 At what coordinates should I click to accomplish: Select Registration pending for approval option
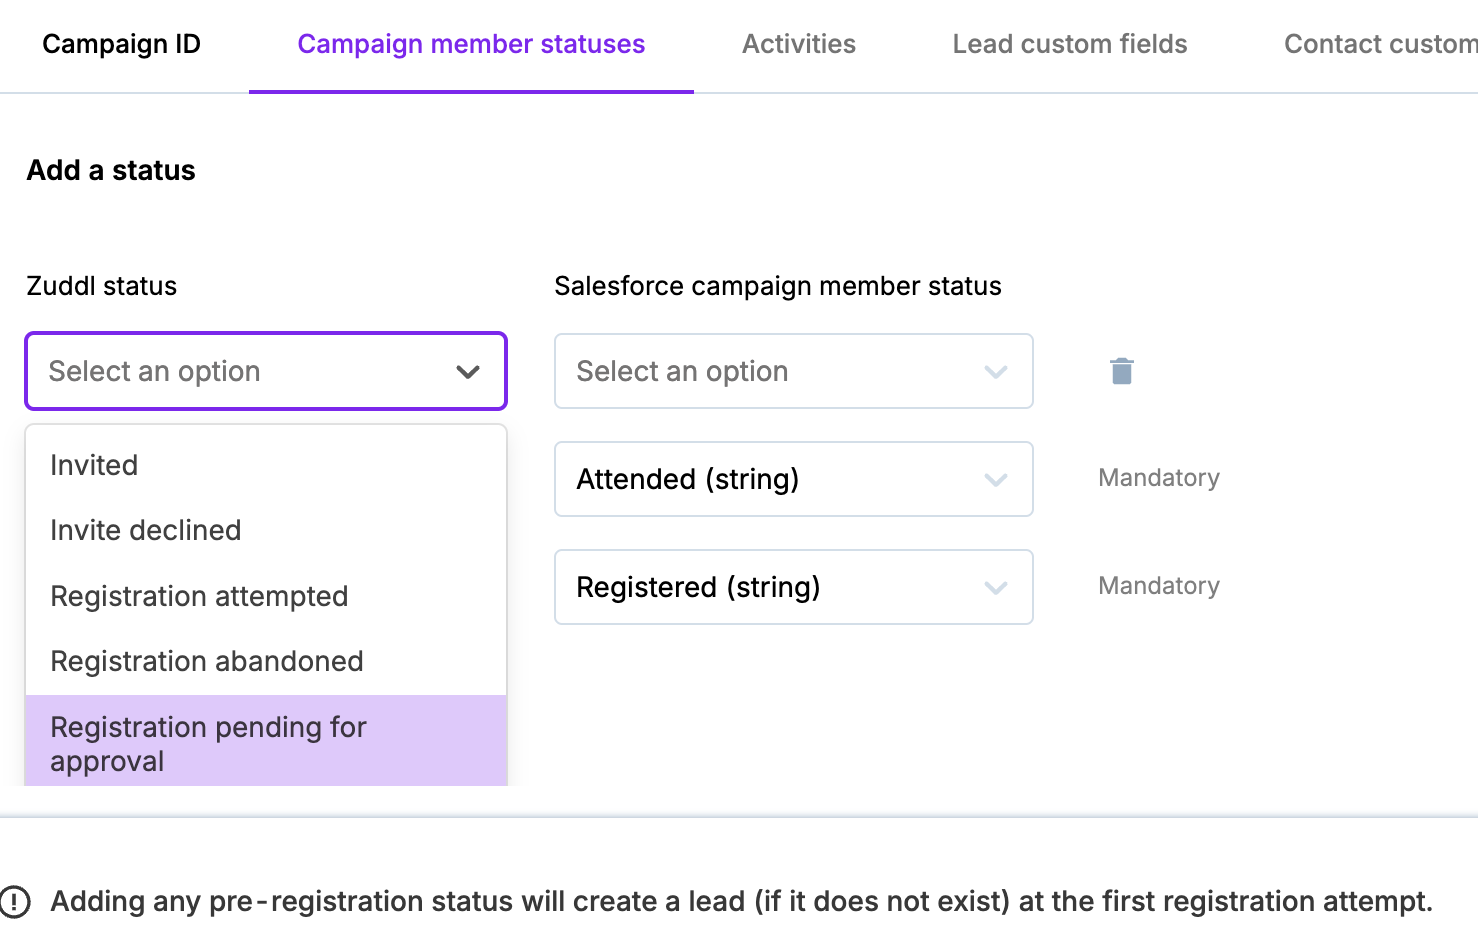point(208,743)
